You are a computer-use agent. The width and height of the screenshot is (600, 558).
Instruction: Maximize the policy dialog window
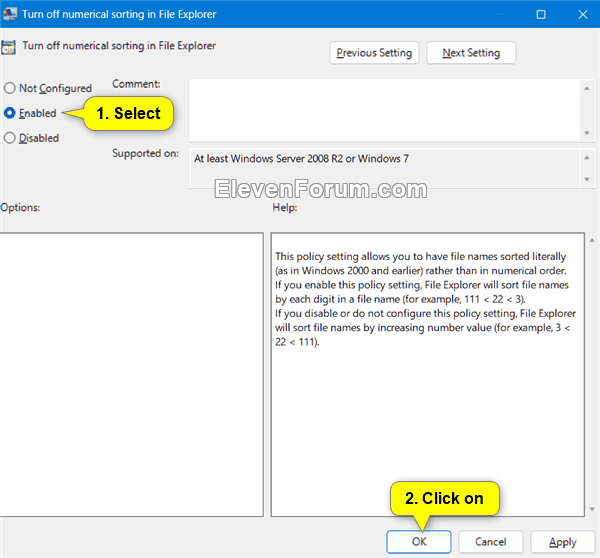point(541,15)
